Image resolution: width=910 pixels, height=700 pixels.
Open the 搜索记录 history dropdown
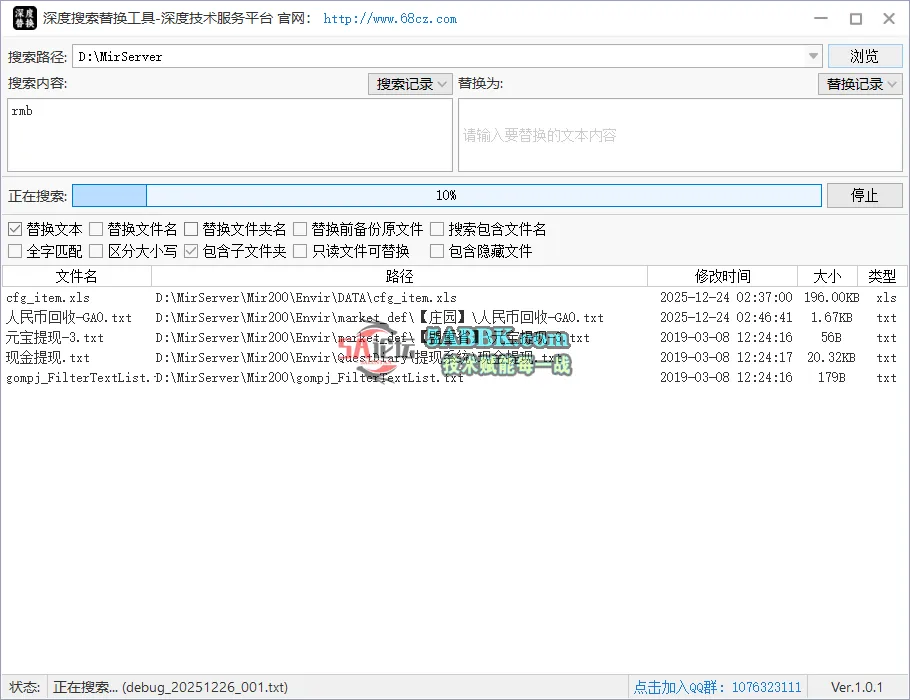pyautogui.click(x=411, y=84)
